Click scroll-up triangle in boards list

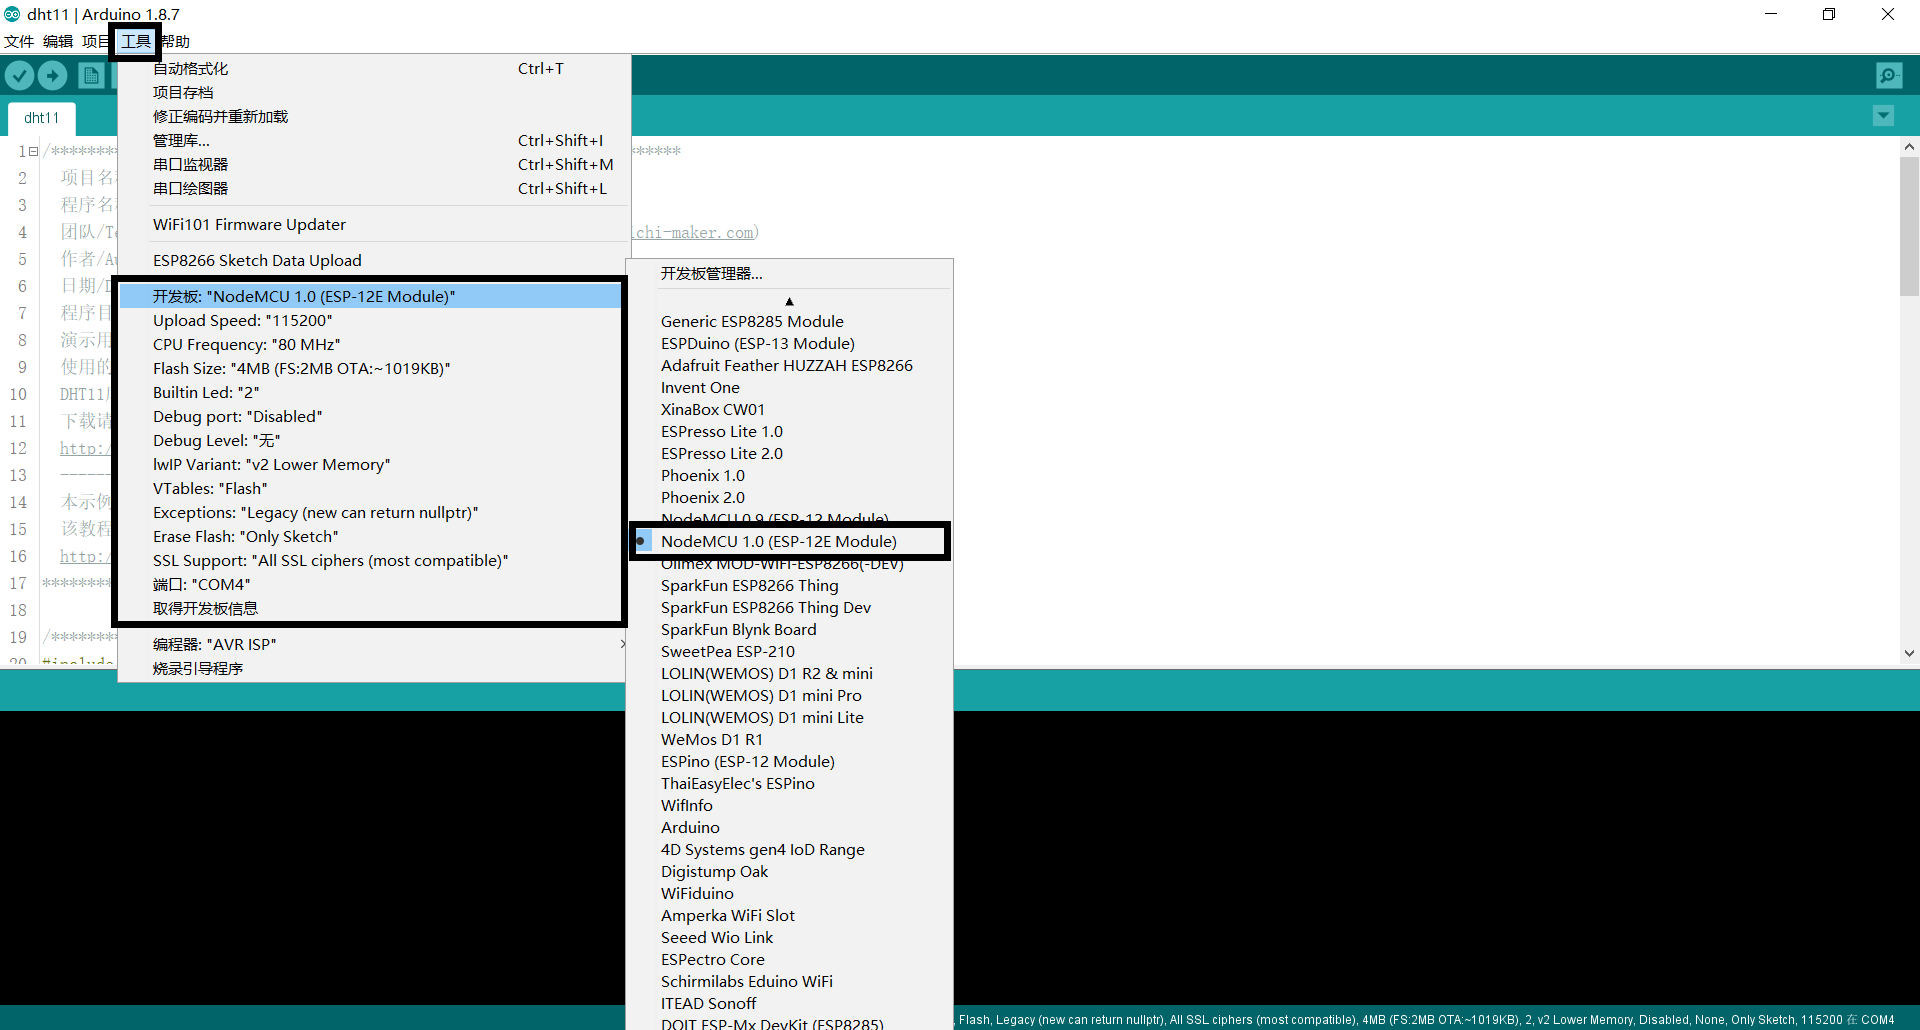tap(789, 301)
